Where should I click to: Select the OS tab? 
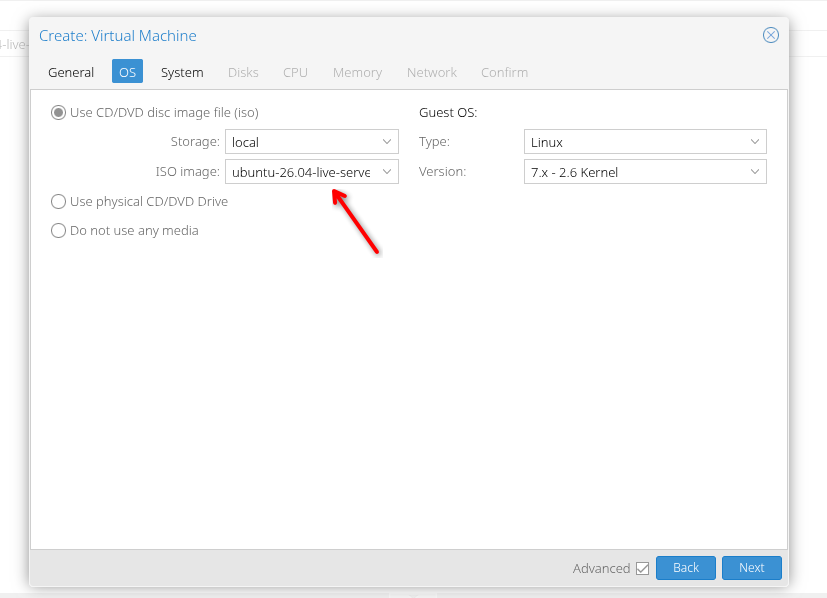click(127, 72)
